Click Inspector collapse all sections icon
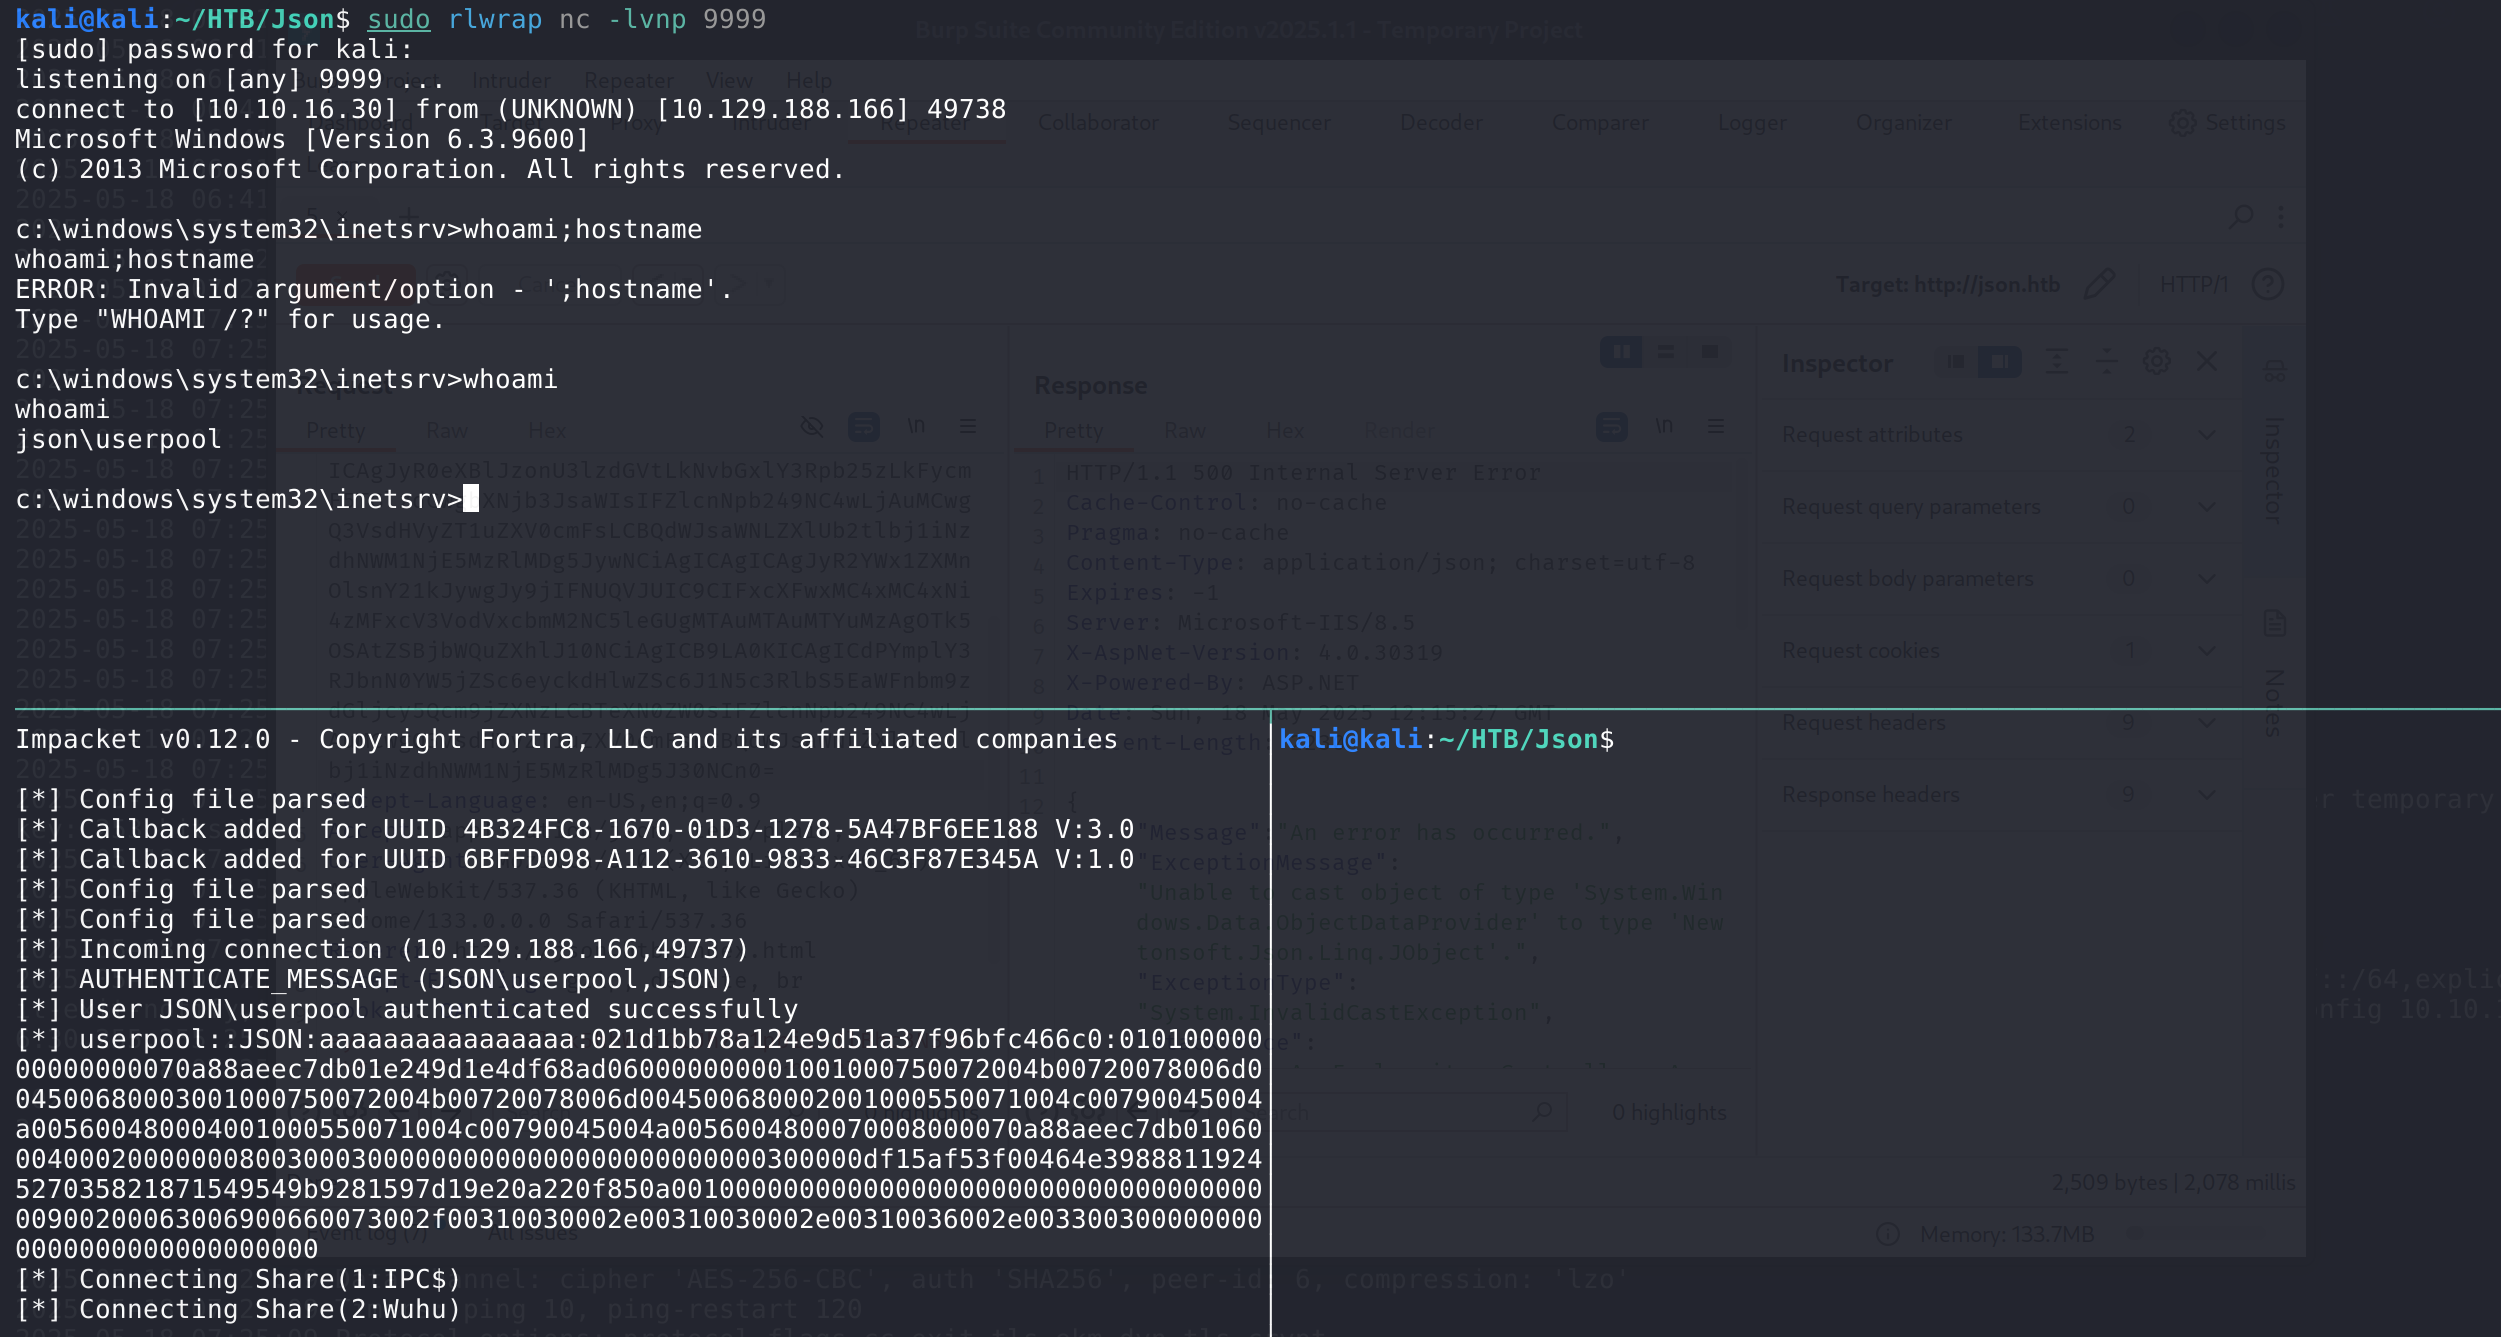 click(2106, 362)
